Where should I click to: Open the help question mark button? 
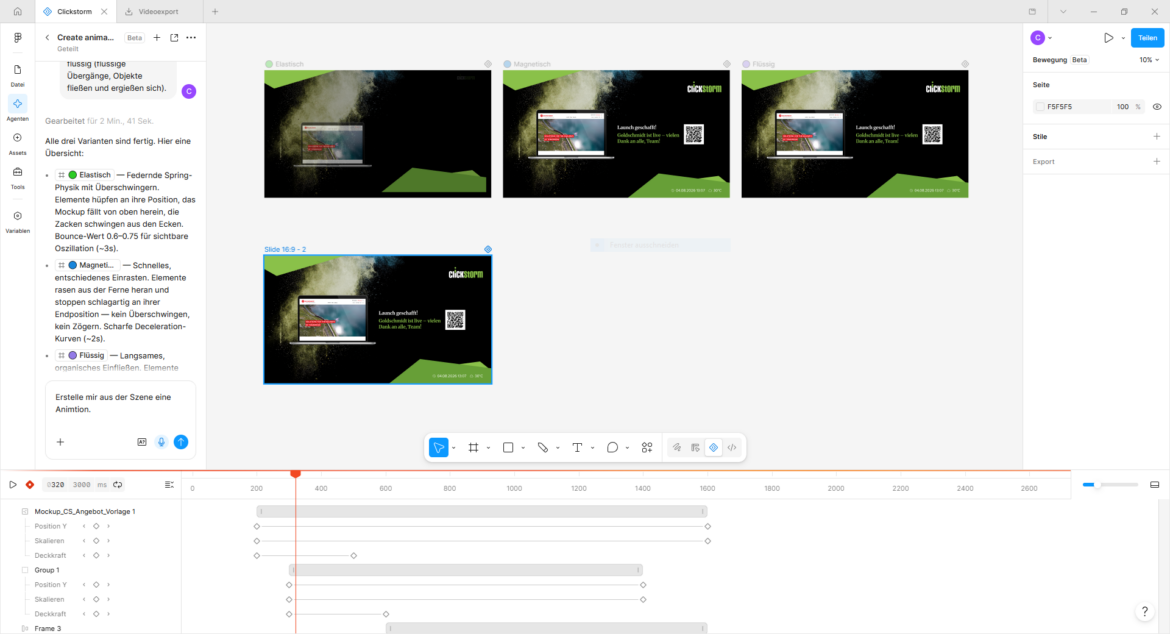click(1145, 612)
